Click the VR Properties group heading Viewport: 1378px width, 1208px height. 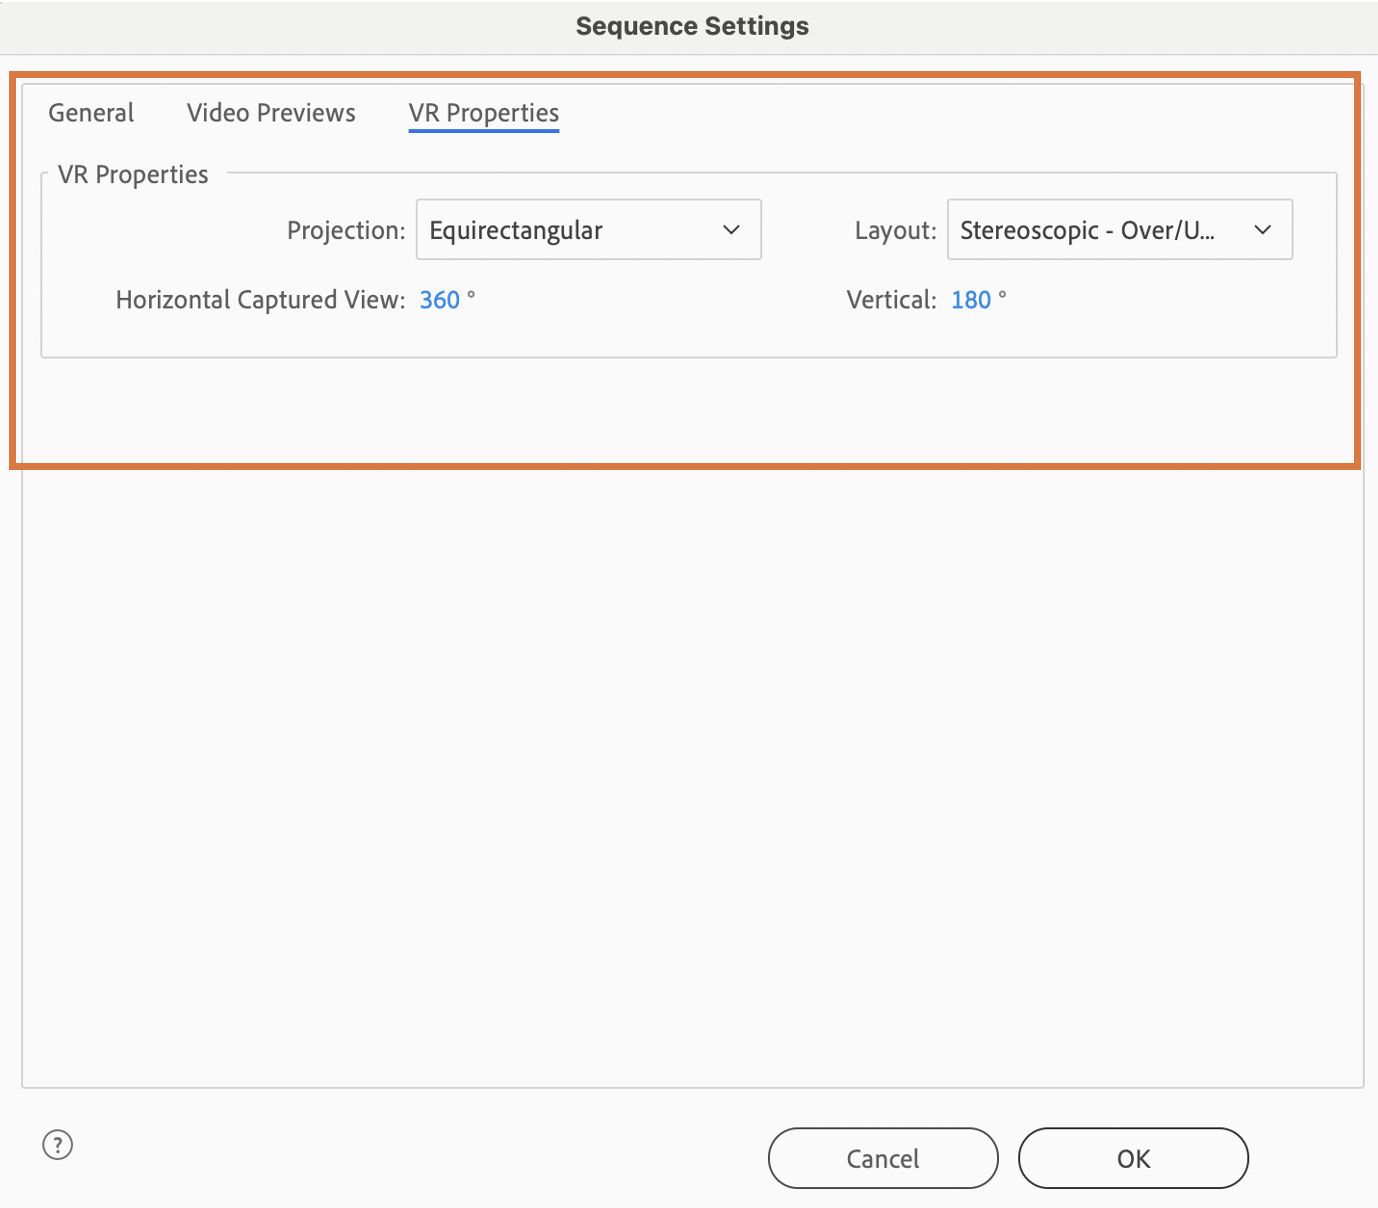coord(133,175)
